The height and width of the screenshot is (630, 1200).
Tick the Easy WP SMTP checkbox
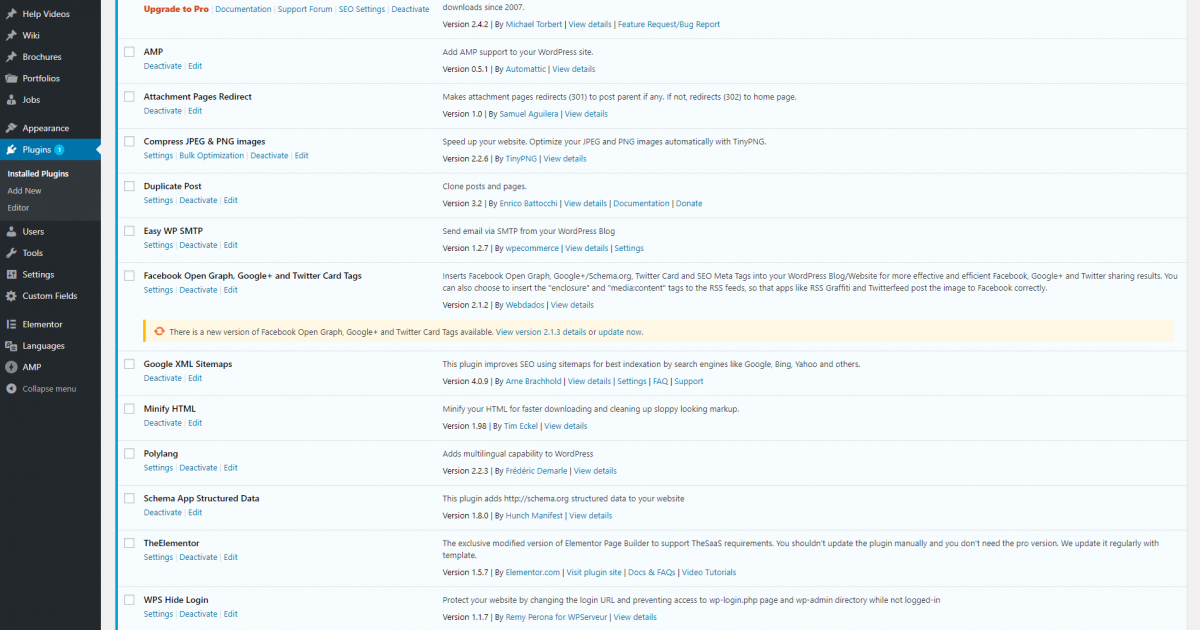(x=129, y=231)
